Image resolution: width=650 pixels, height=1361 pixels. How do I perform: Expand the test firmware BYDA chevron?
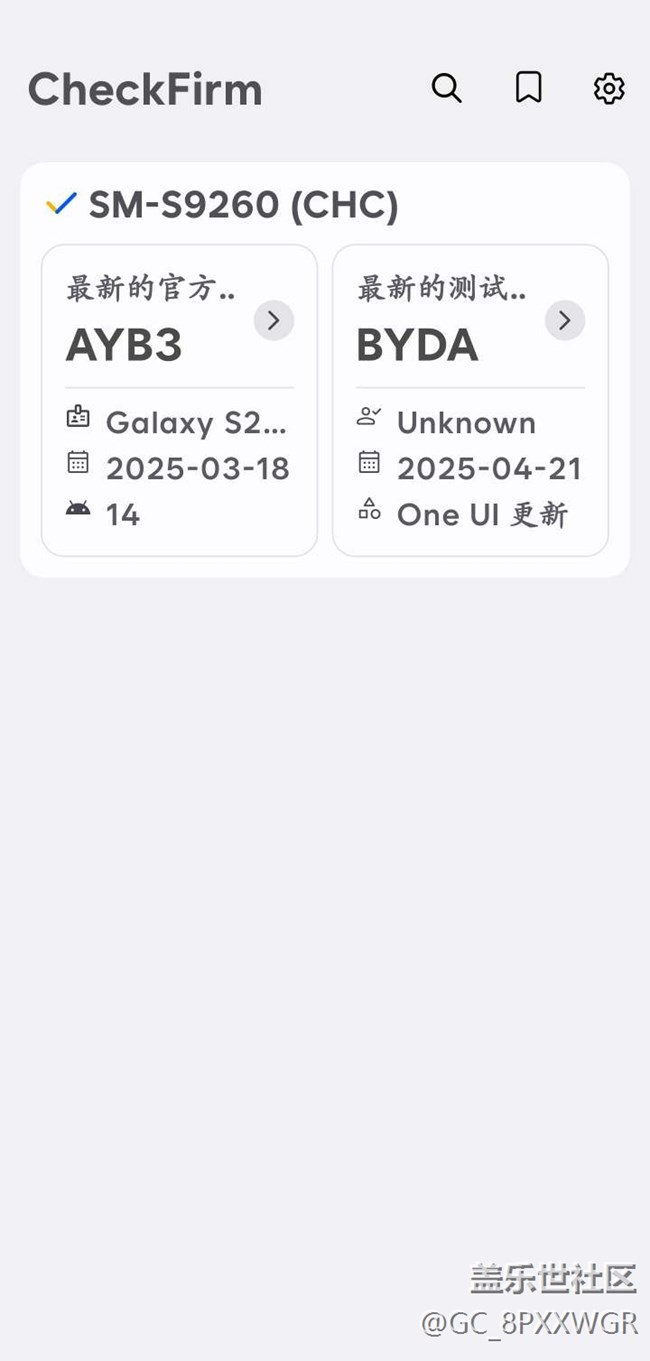point(564,320)
